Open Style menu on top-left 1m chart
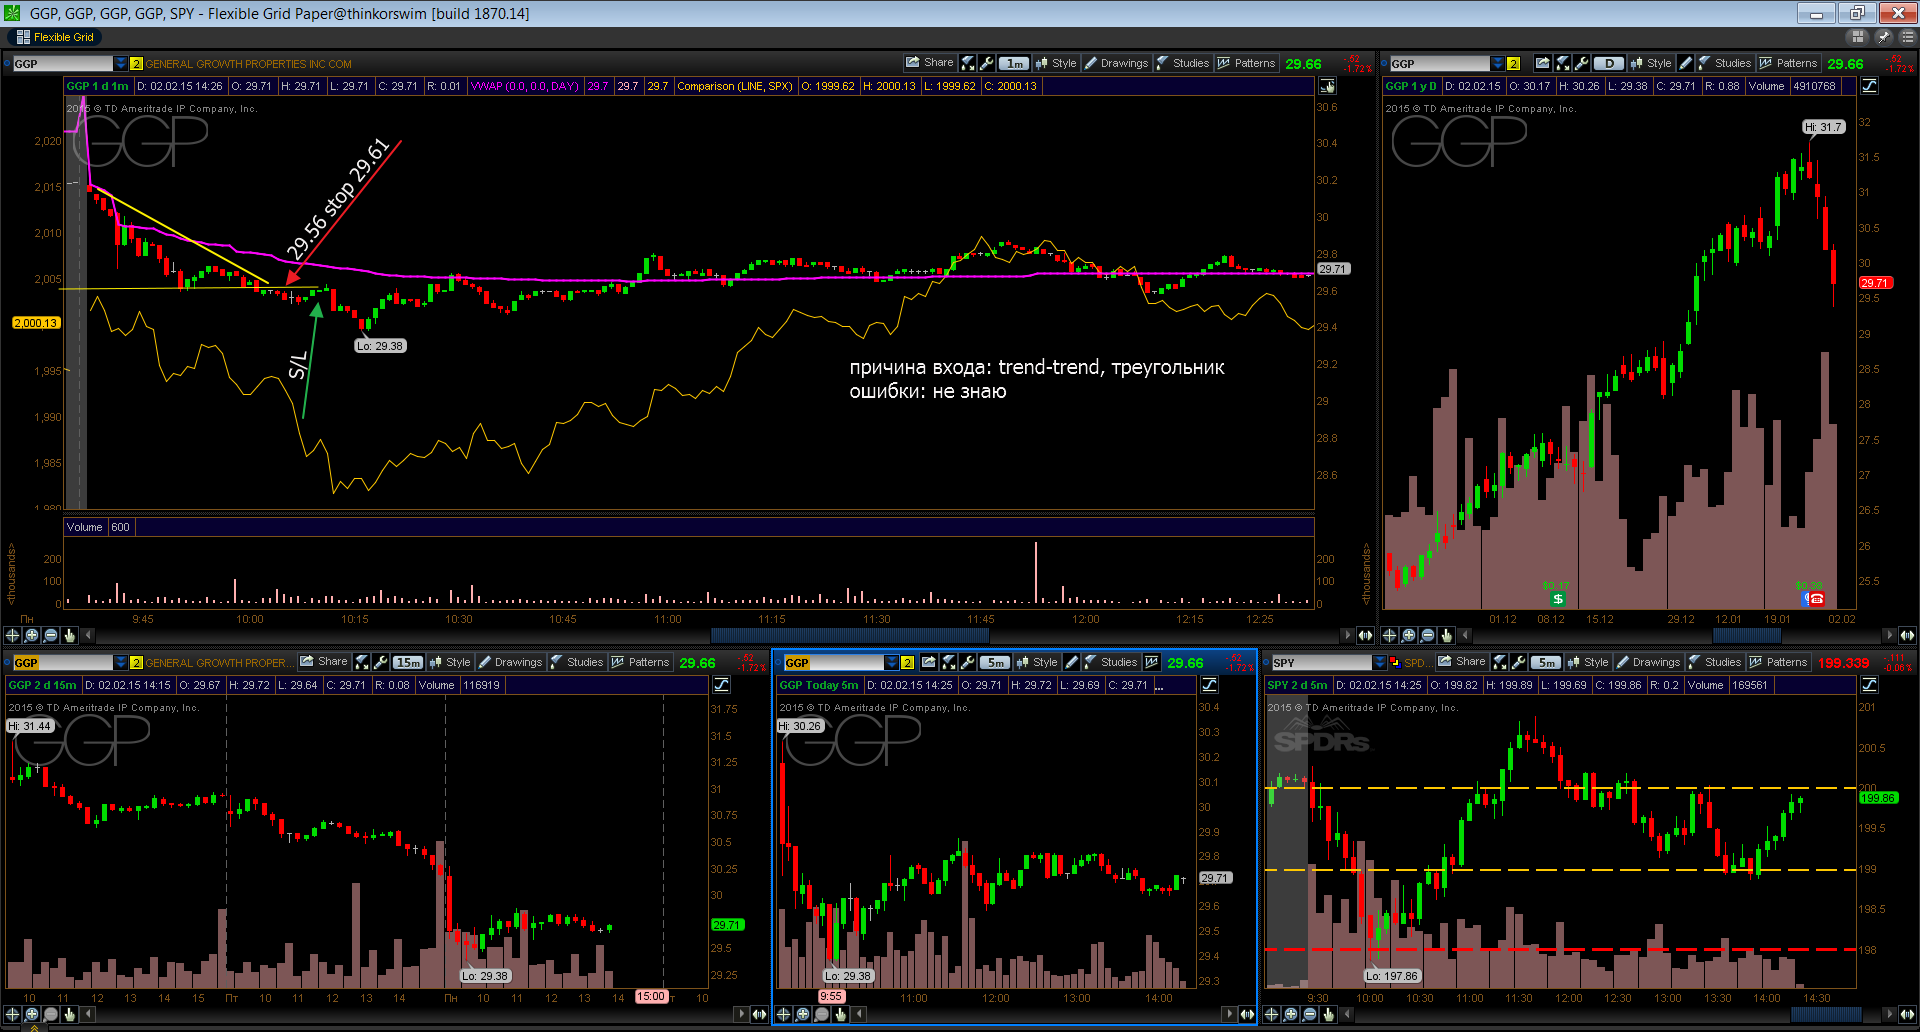 point(1056,63)
